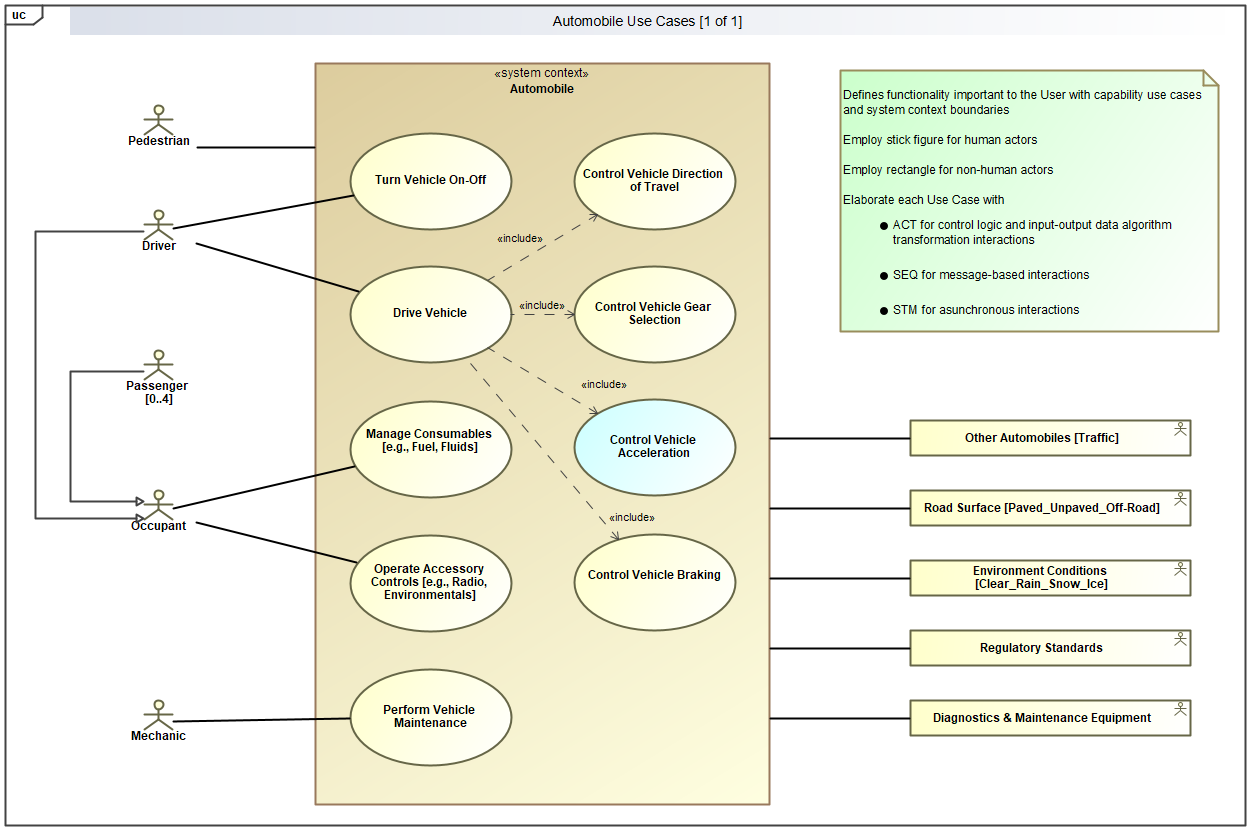Click the uc diagram type tab
1250x830 pixels.
pyautogui.click(x=20, y=14)
